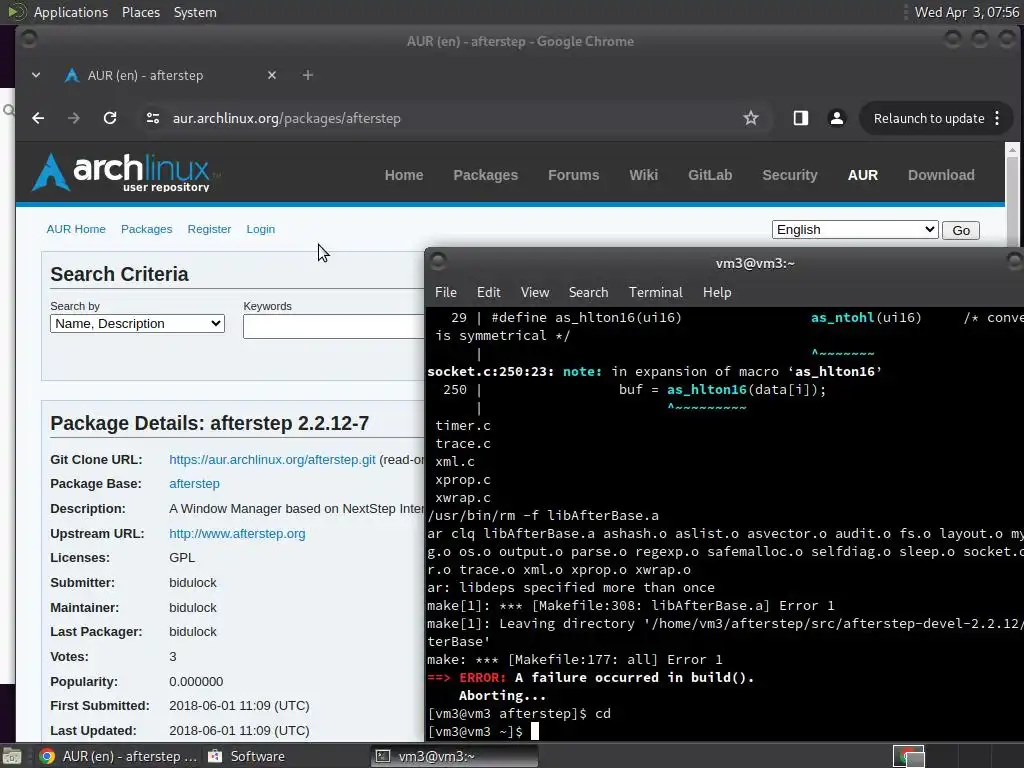This screenshot has width=1024, height=768.
Task: Bookmark this page with the star icon
Action: 751,118
